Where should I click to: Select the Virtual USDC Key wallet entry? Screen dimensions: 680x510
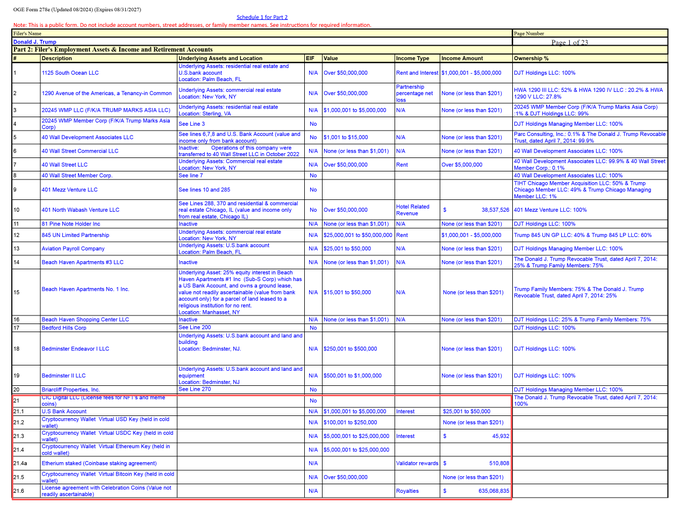coord(107,436)
